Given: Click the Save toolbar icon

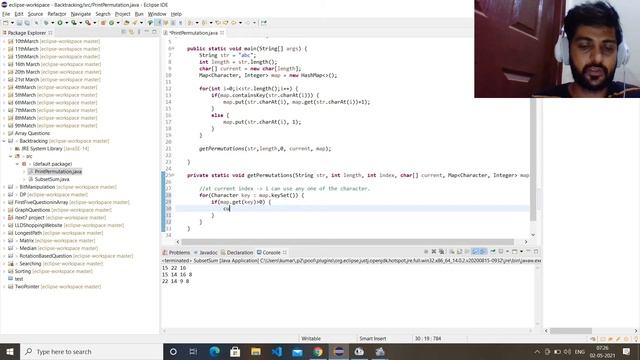Looking at the screenshot, I should click(19, 23).
